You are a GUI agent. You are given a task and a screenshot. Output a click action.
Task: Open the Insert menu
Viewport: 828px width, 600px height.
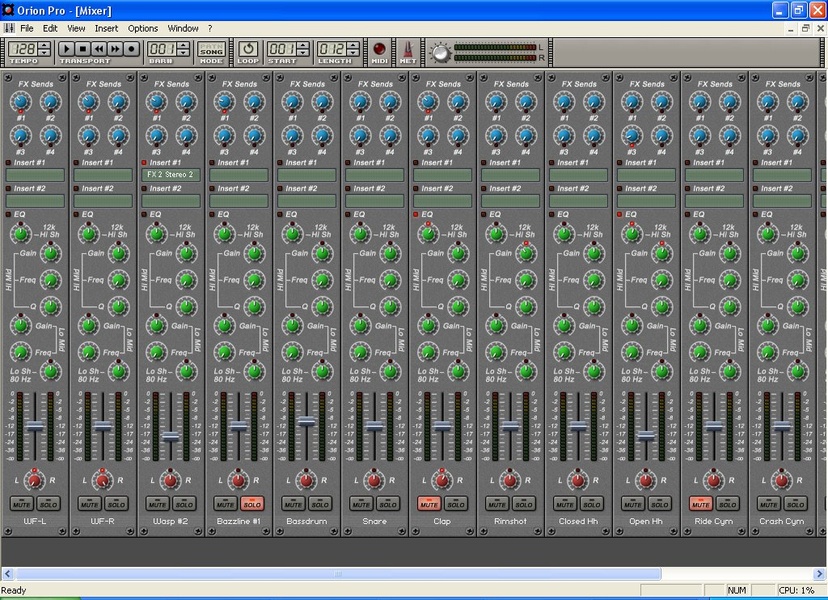[106, 28]
